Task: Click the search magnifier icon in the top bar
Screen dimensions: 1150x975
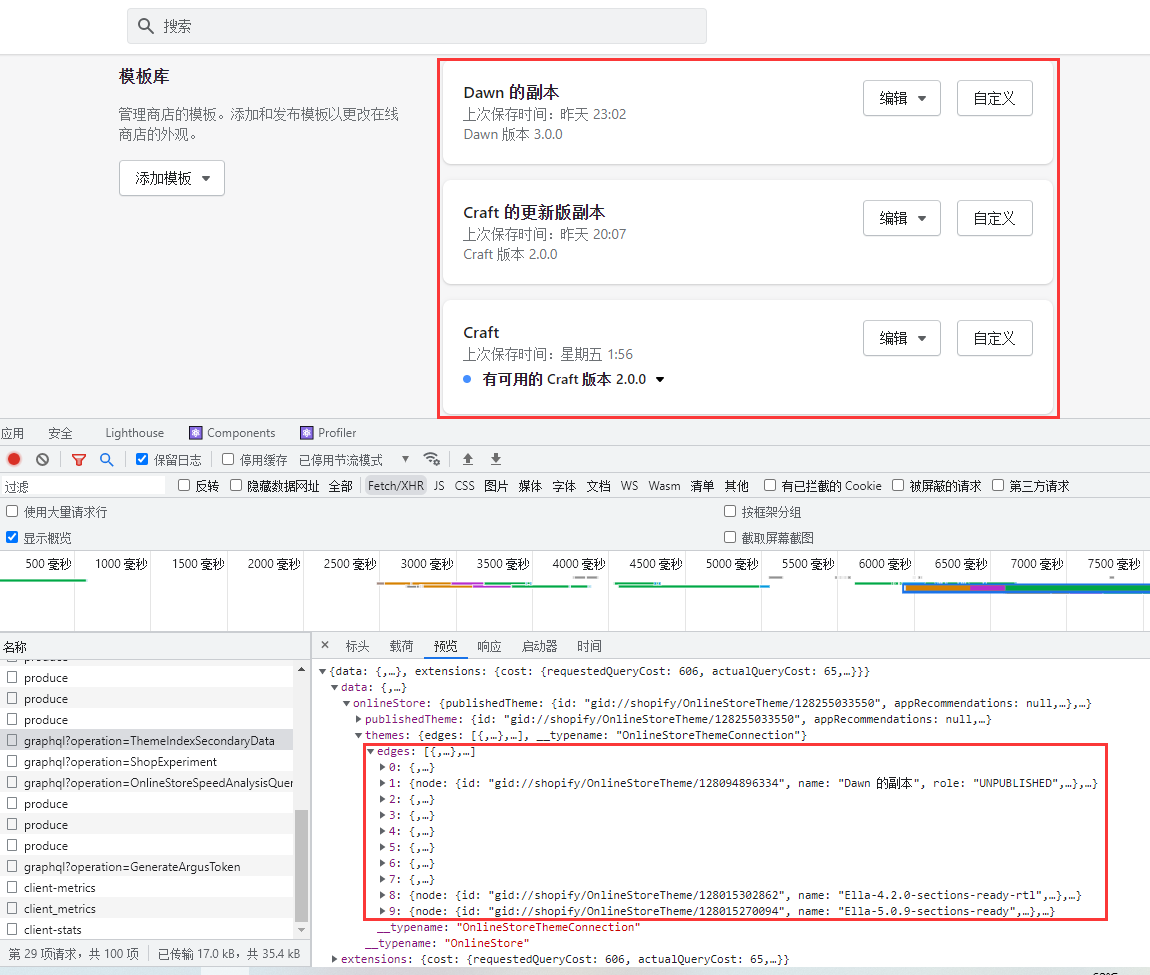Action: coord(145,26)
